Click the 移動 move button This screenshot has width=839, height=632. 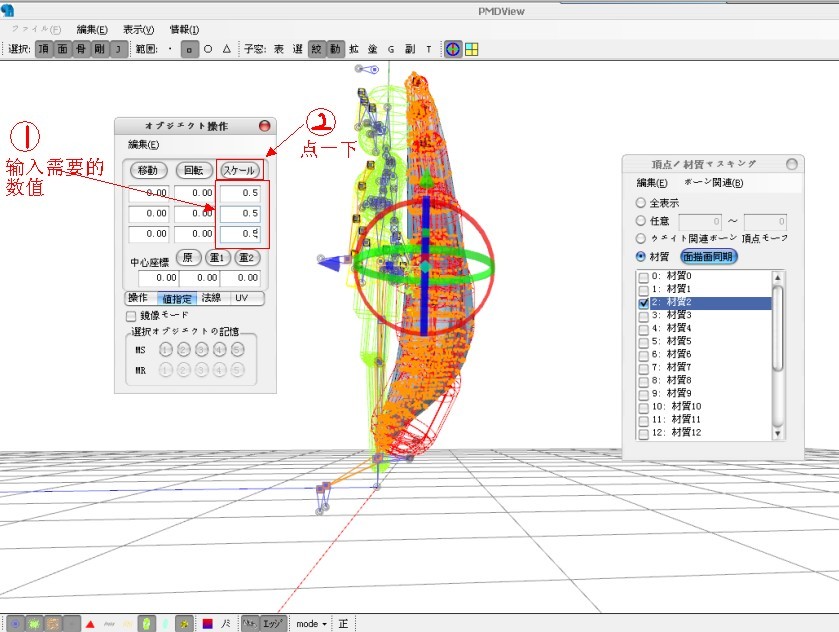[148, 170]
